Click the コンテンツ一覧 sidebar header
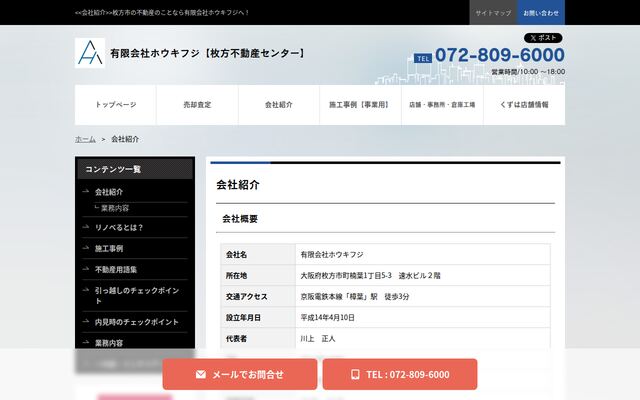 (135, 169)
